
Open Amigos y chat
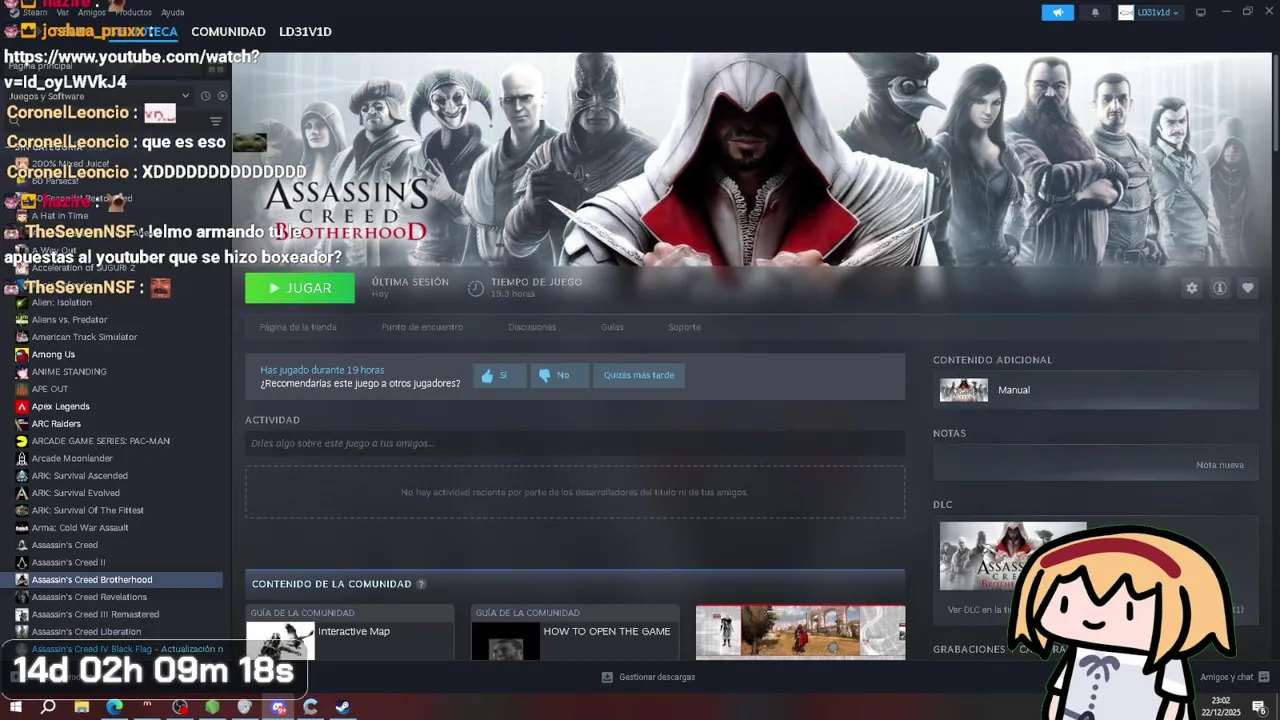click(x=1234, y=677)
